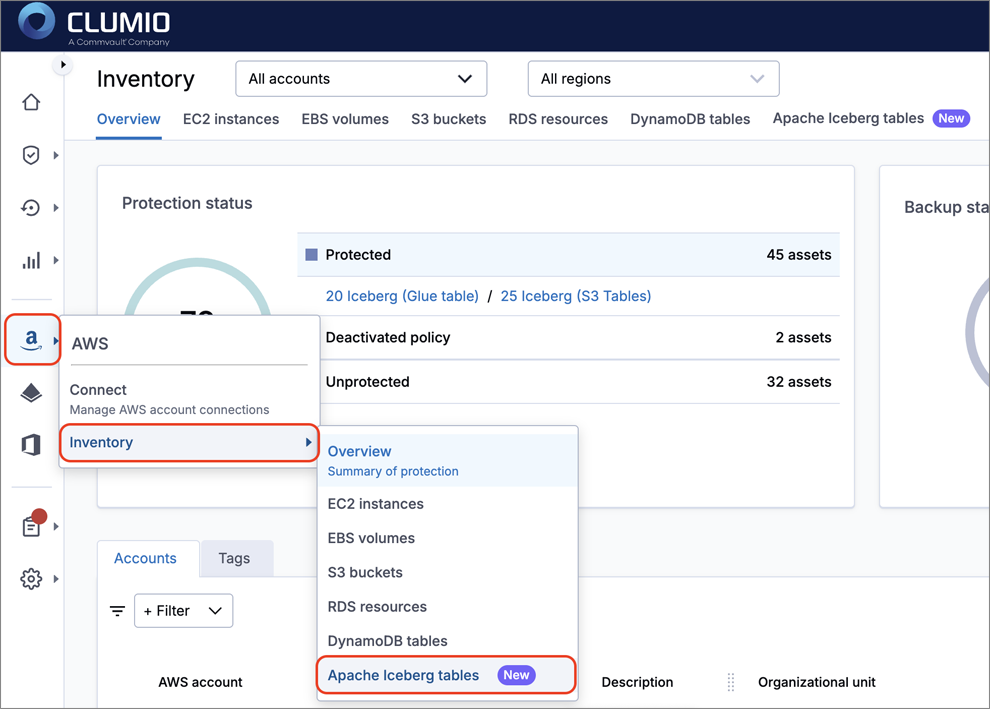The image size is (990, 709).
Task: Click the AWS Amazon icon in sidebar
Action: pos(31,341)
